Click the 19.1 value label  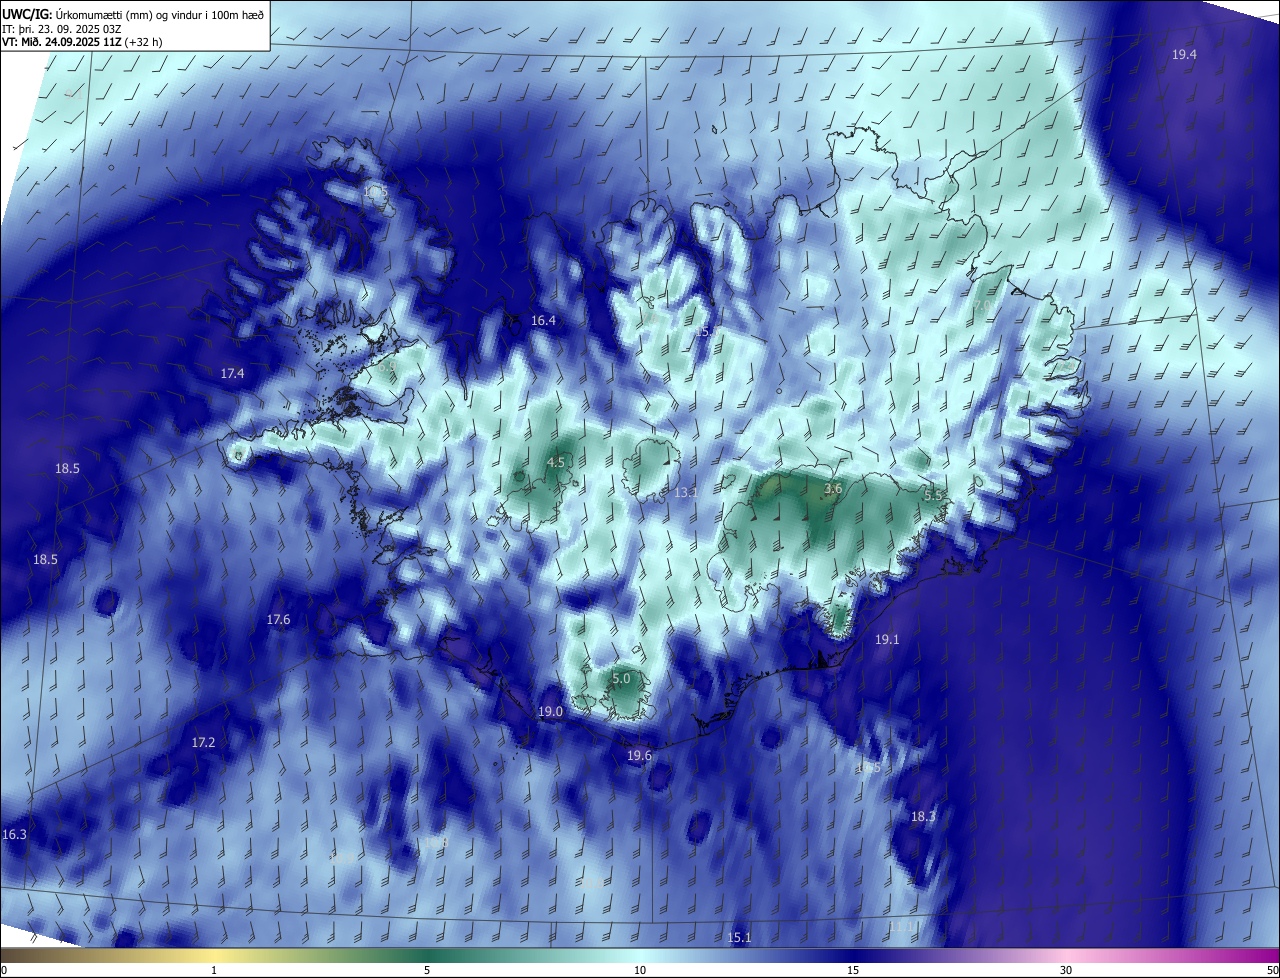pyautogui.click(x=887, y=639)
